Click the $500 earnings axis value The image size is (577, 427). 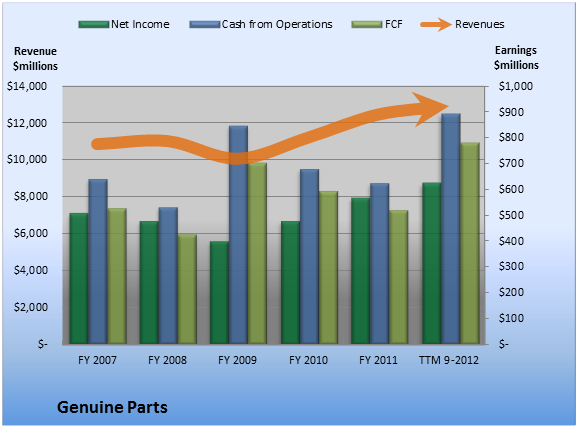click(511, 215)
